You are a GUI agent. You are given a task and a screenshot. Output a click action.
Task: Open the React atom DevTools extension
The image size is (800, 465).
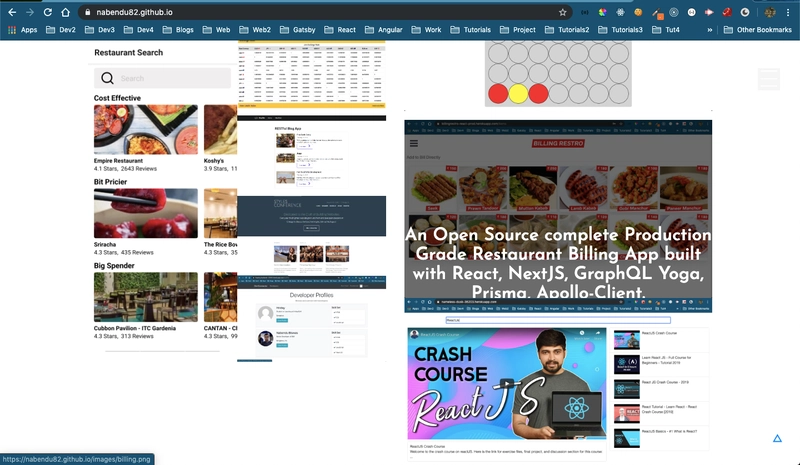pos(620,12)
